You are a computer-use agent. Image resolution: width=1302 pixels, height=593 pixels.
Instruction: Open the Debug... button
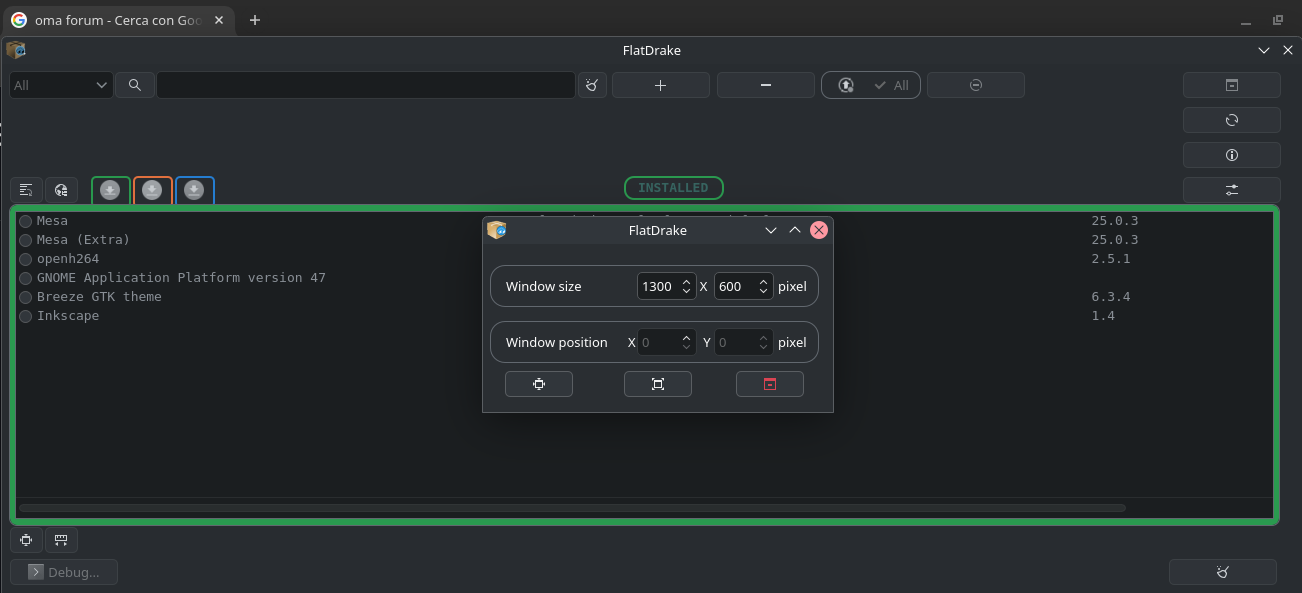tap(64, 572)
